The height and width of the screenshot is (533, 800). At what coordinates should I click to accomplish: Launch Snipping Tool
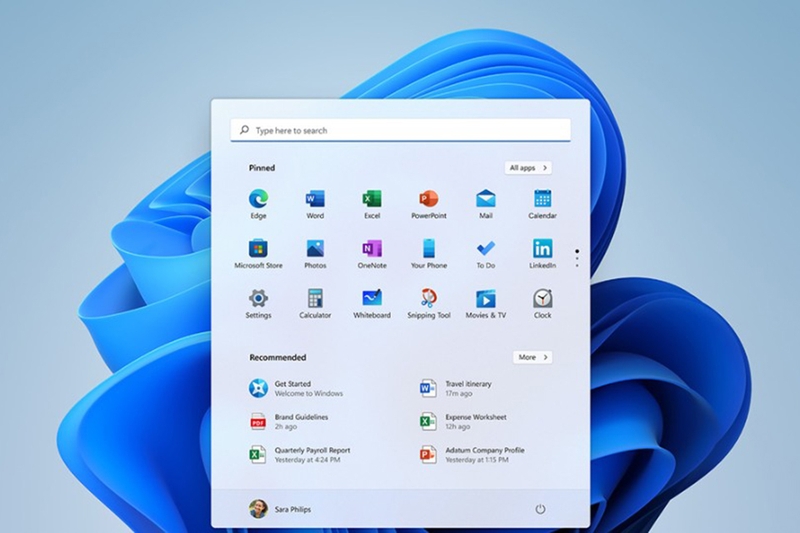[429, 303]
